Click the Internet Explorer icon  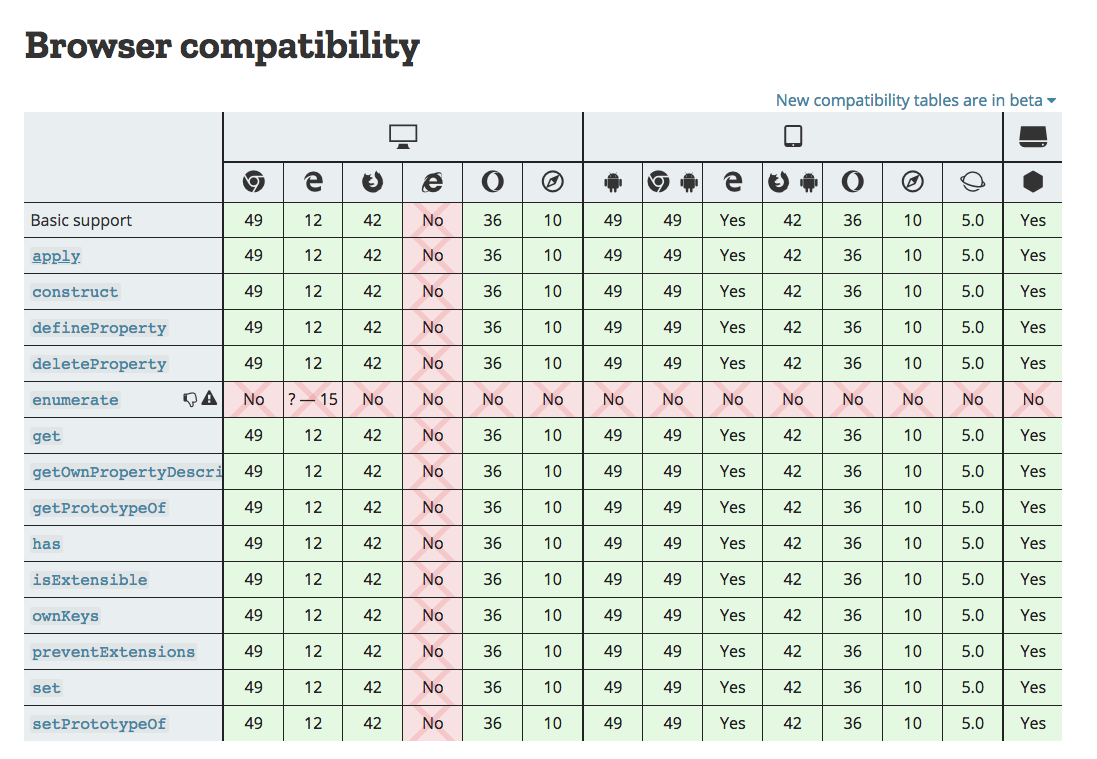[x=432, y=182]
